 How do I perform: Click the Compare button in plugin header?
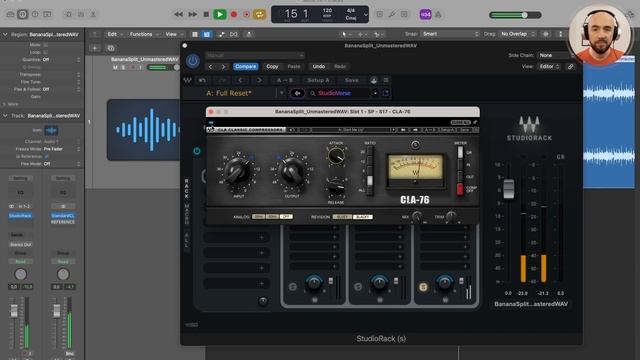tap(246, 67)
